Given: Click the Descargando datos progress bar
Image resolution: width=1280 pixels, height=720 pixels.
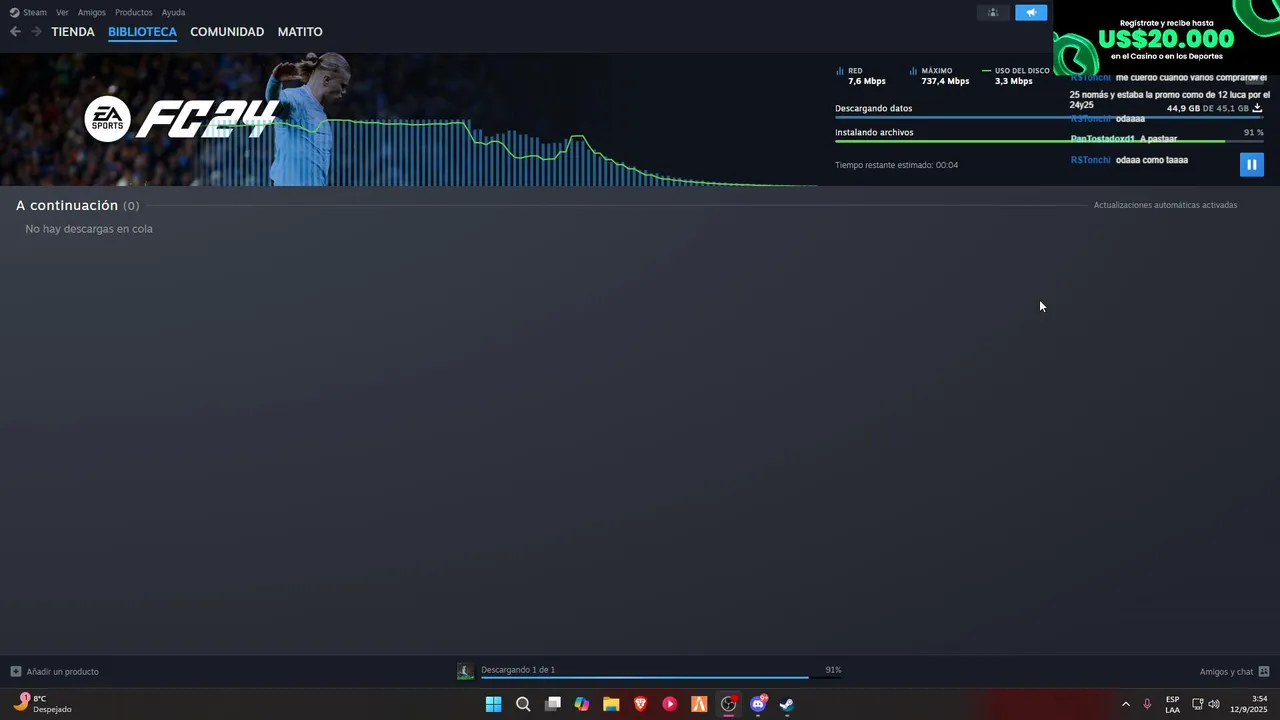Looking at the screenshot, I should (1049, 117).
